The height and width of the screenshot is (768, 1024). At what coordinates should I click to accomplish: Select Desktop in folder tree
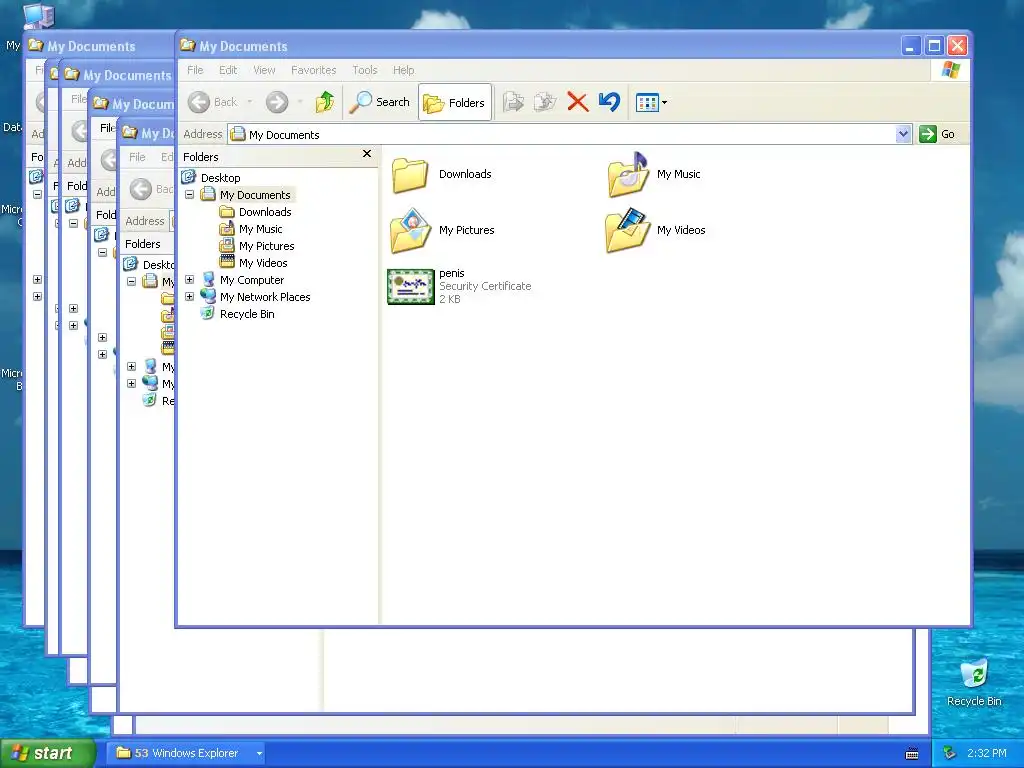point(220,178)
